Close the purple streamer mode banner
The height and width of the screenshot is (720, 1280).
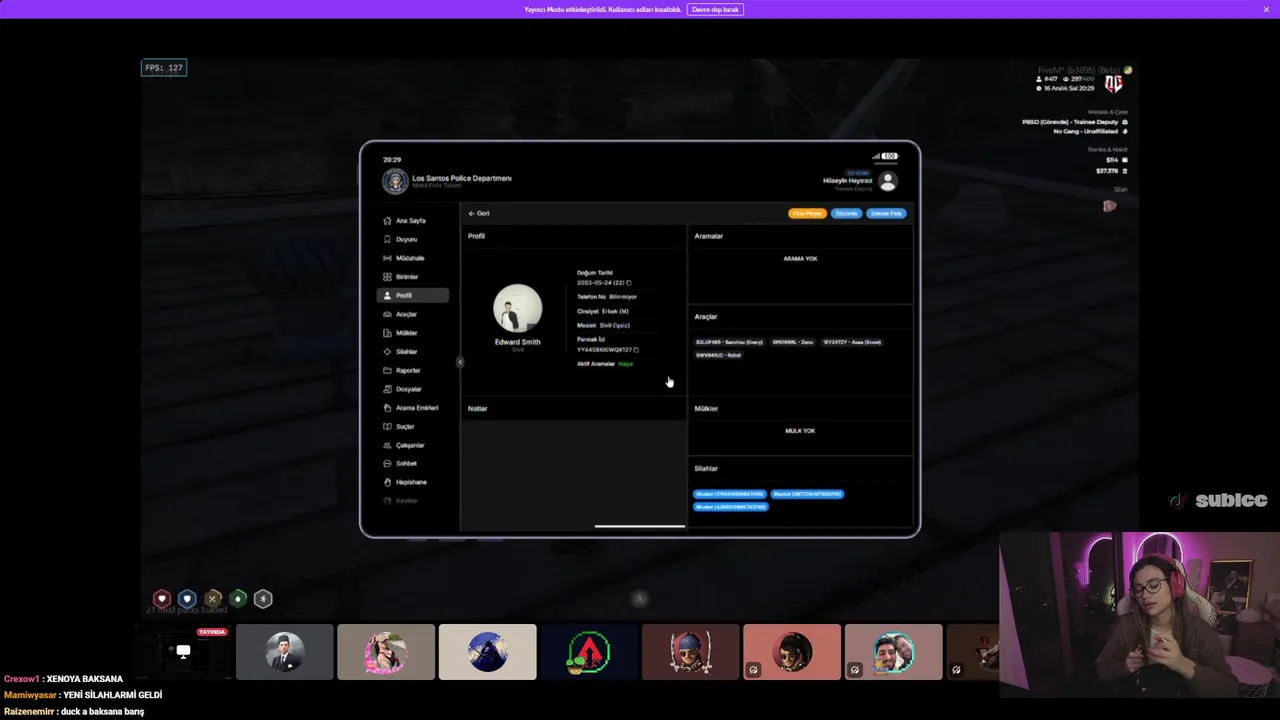click(1266, 9)
